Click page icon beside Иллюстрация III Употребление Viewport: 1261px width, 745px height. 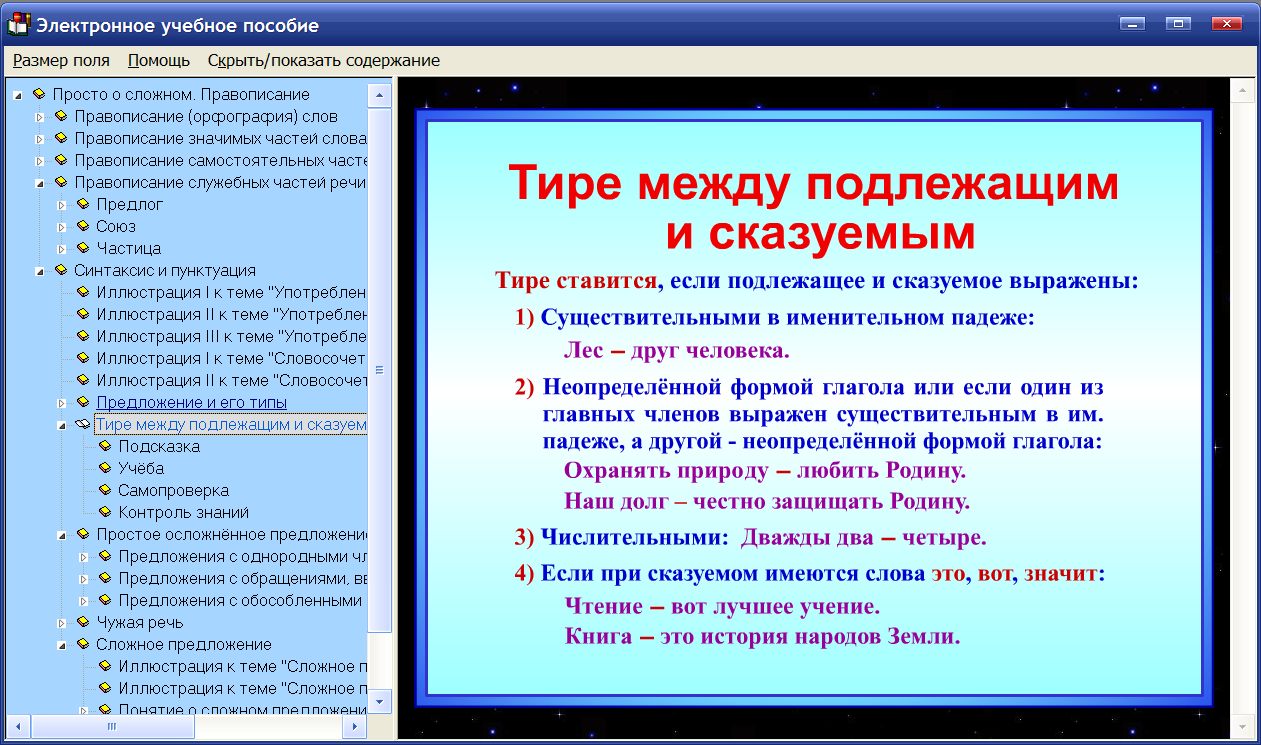(x=83, y=336)
